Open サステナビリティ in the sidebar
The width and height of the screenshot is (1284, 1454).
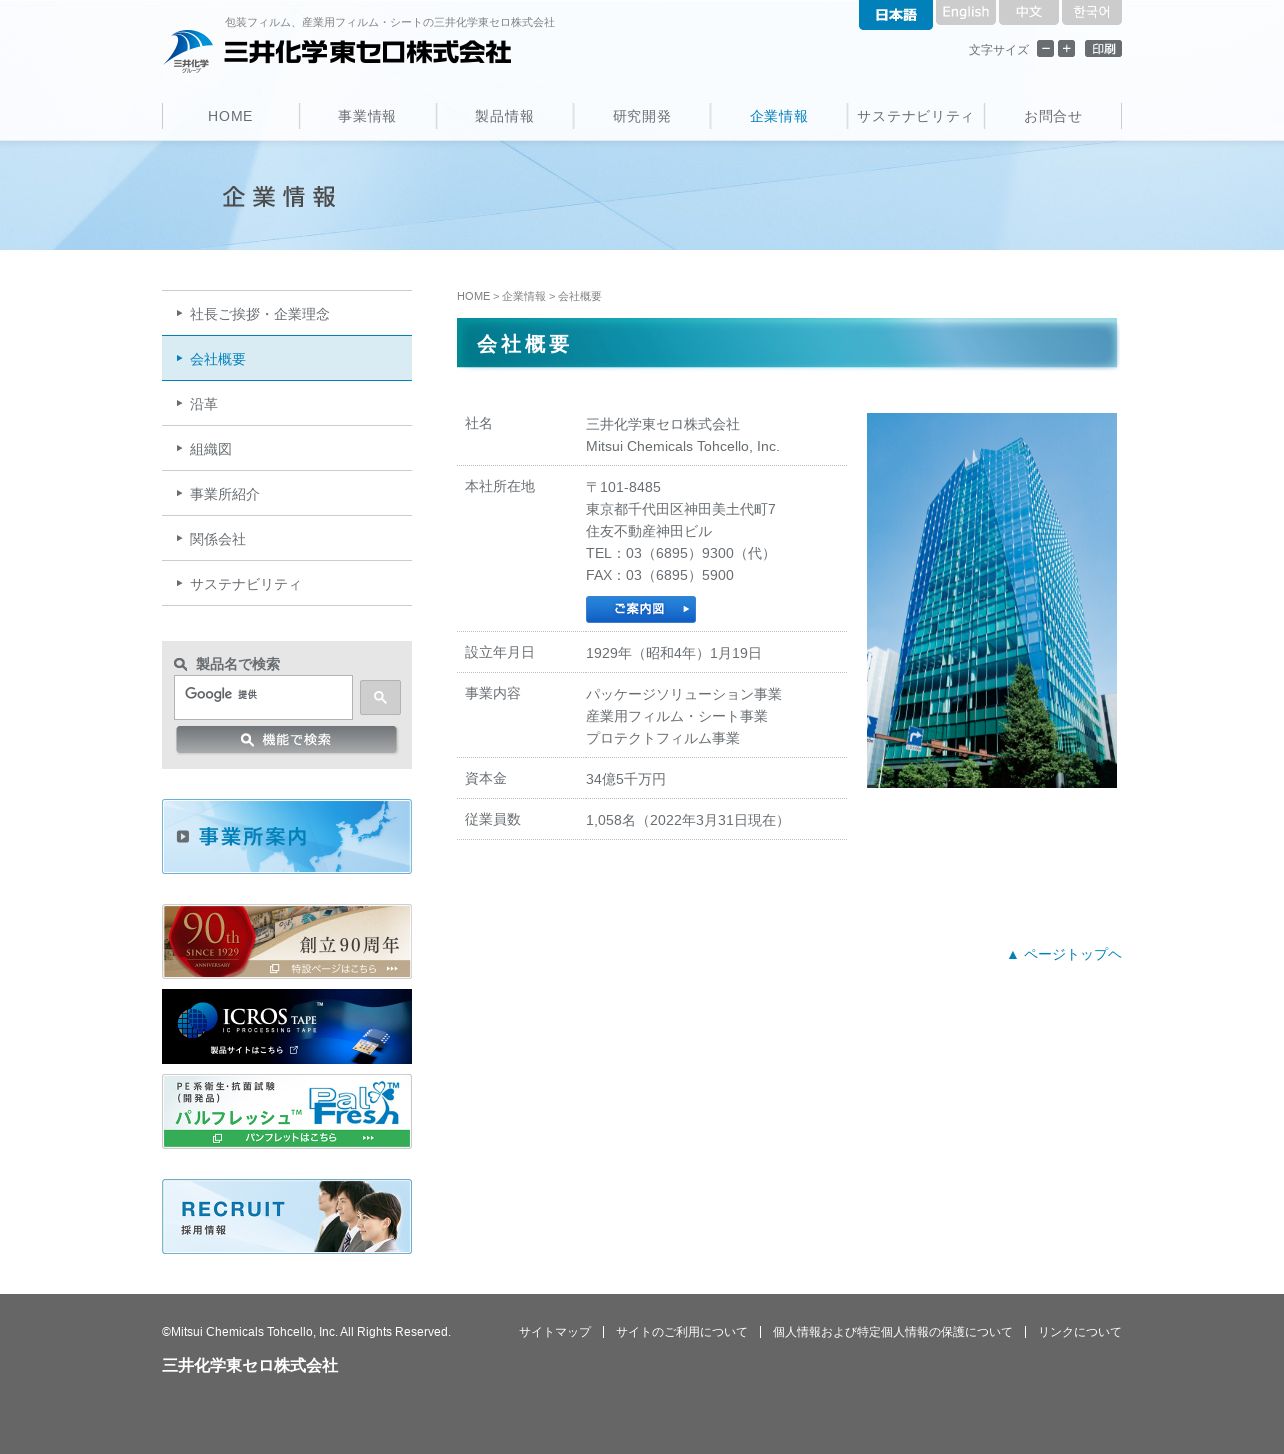287,584
